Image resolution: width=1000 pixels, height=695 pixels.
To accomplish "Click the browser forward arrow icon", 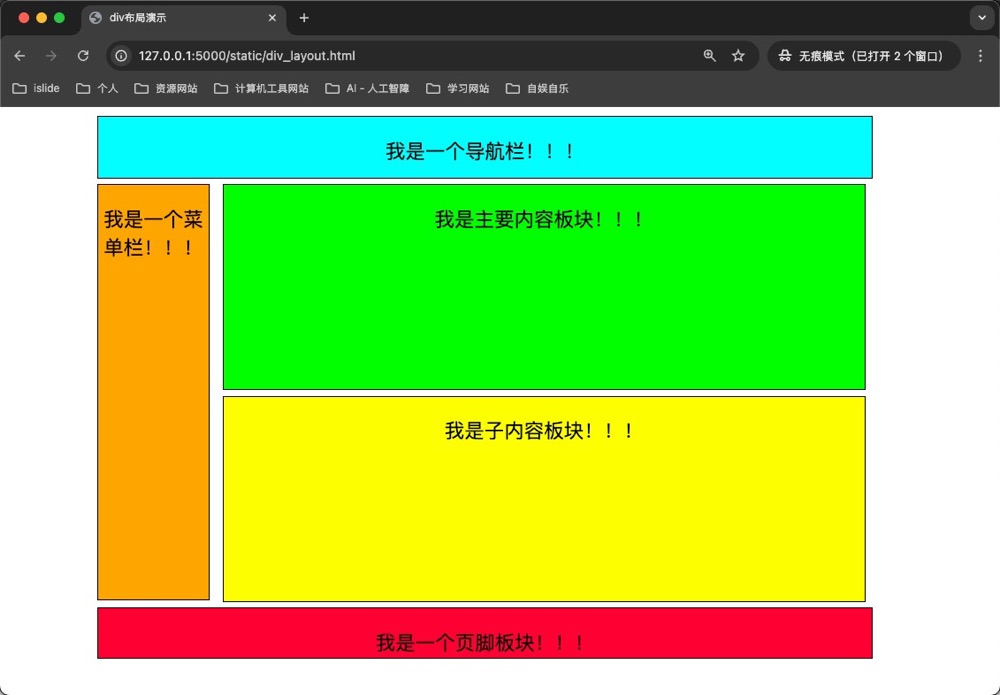I will (x=50, y=56).
